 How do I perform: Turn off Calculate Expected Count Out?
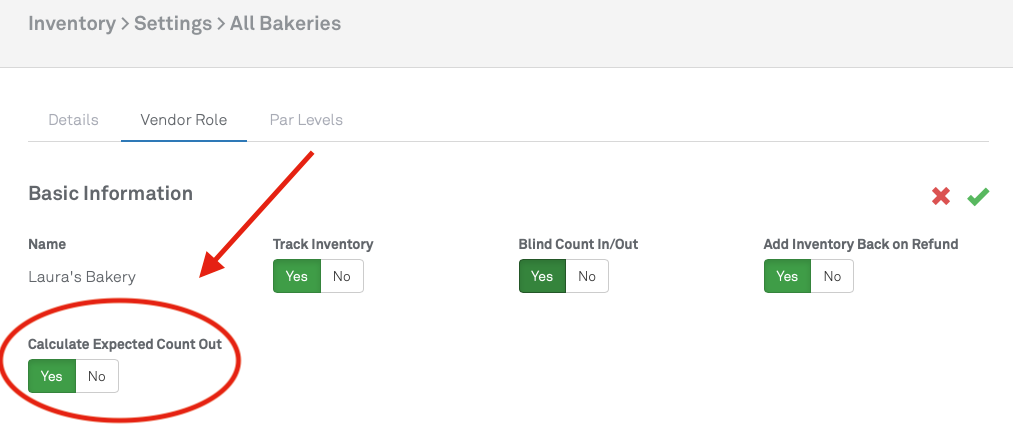coord(97,376)
